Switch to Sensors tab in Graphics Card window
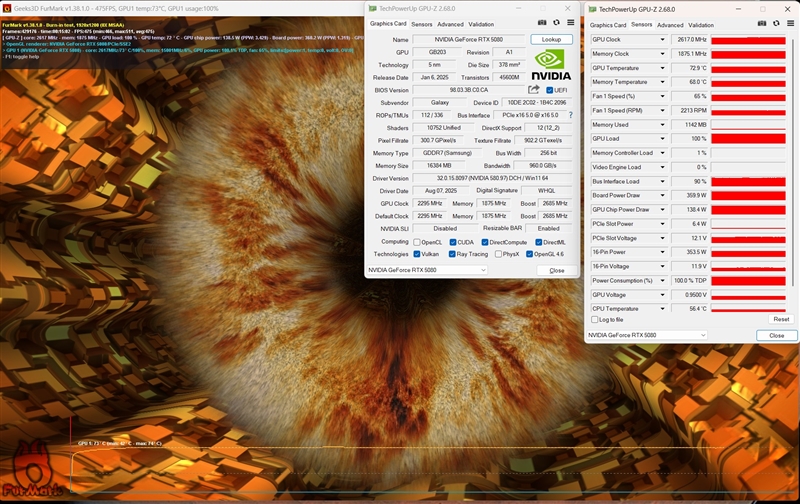Image resolution: width=800 pixels, height=504 pixels. click(421, 24)
